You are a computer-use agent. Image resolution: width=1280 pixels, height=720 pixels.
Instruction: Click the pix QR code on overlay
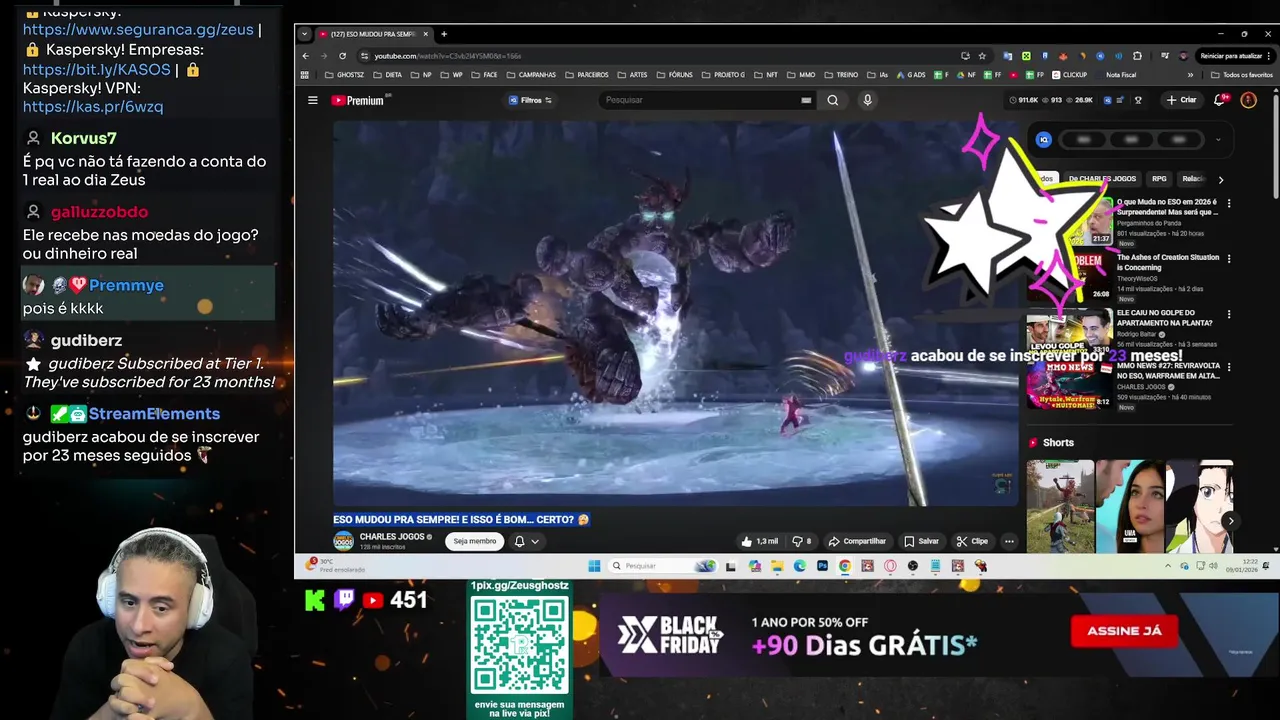point(520,645)
